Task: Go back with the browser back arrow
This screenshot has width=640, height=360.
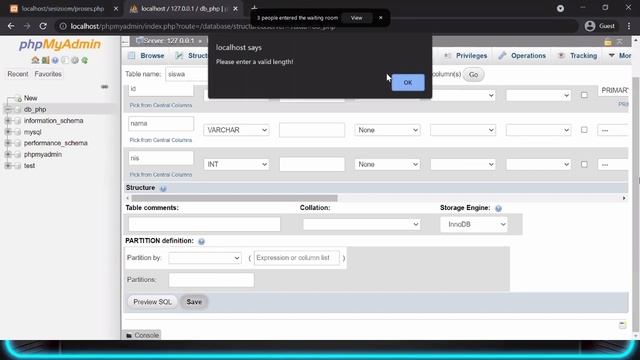Action: pos(11,26)
